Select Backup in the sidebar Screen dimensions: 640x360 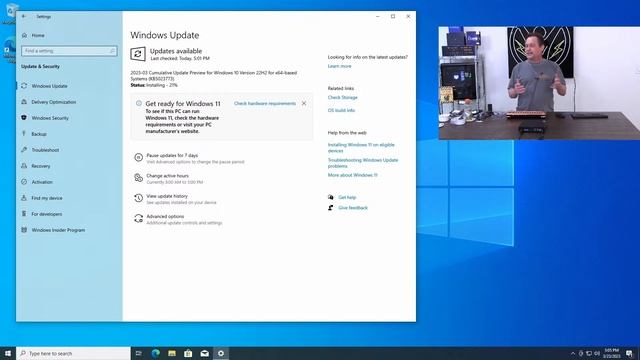pyautogui.click(x=39, y=134)
